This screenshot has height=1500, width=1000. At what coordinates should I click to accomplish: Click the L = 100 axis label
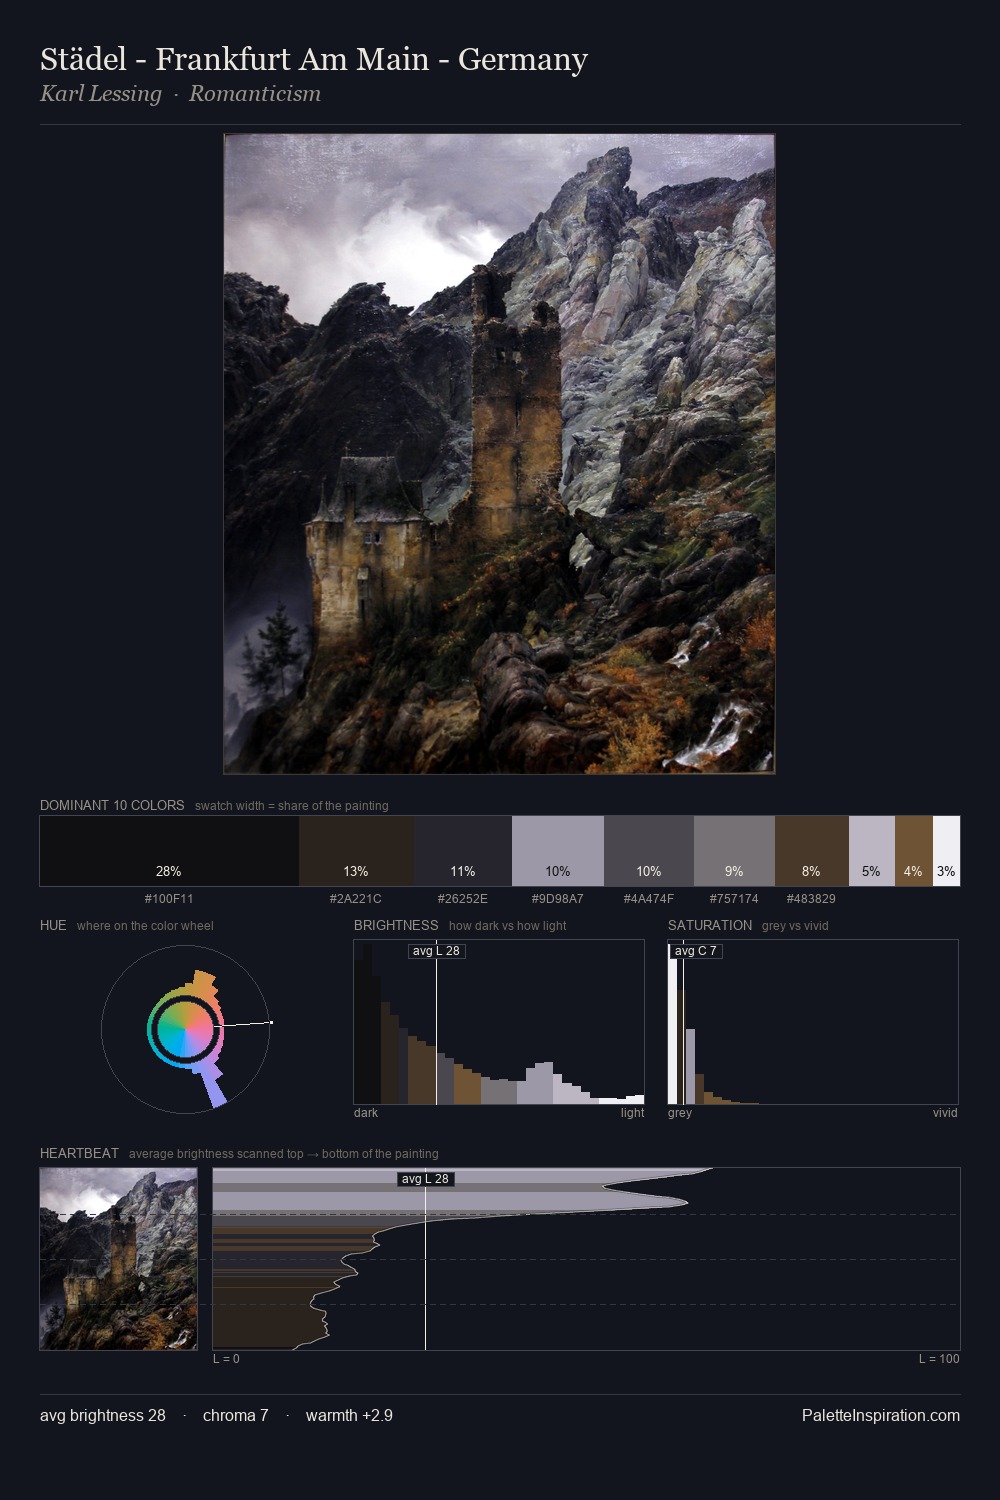pyautogui.click(x=939, y=1359)
